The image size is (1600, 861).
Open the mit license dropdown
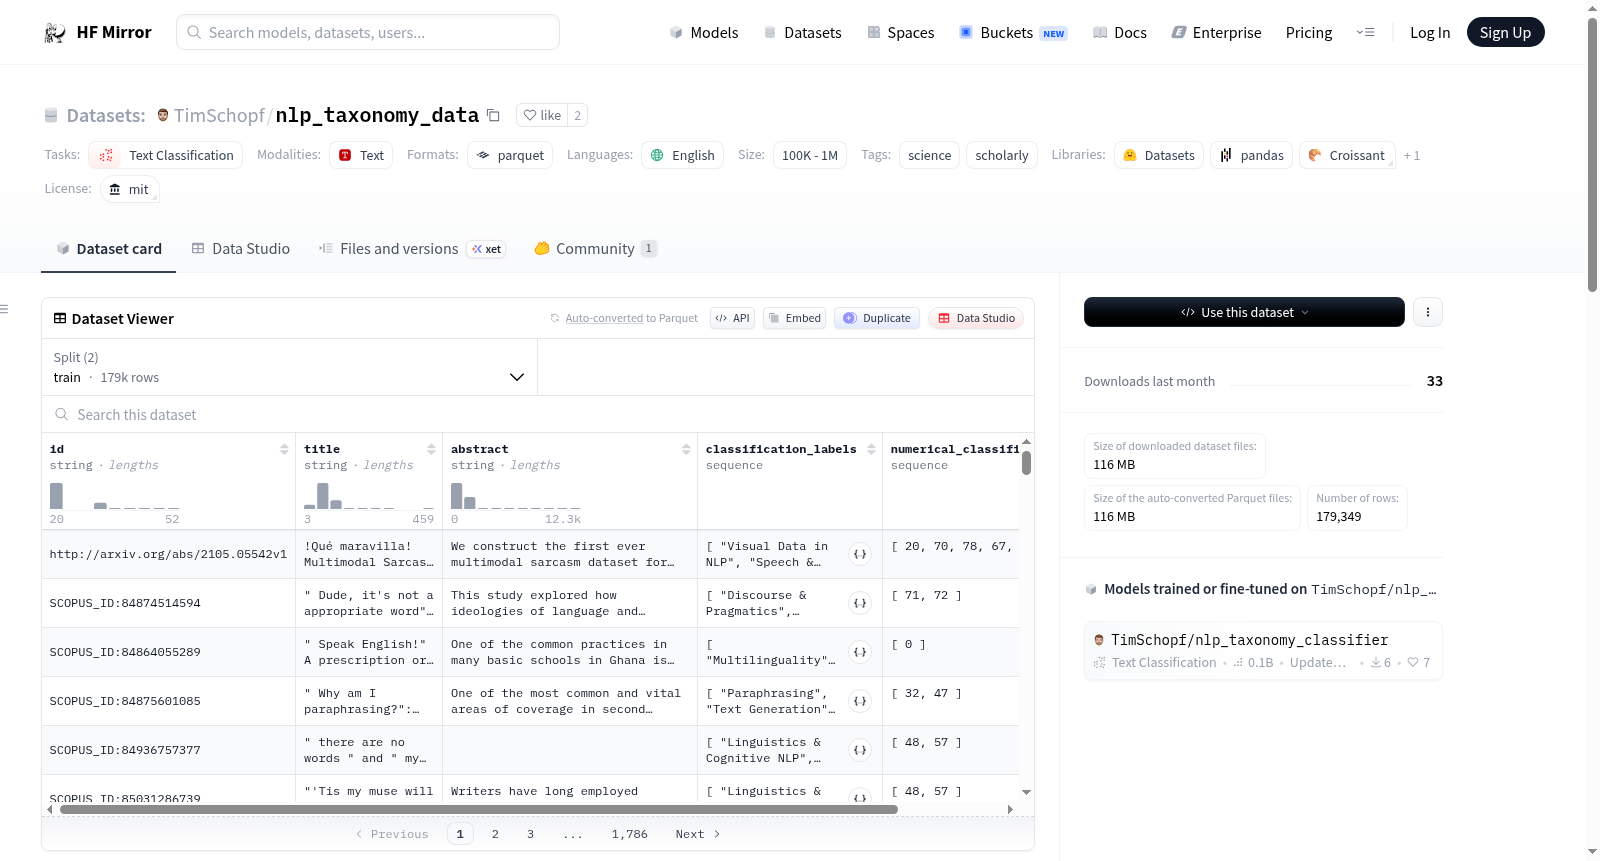tap(130, 189)
